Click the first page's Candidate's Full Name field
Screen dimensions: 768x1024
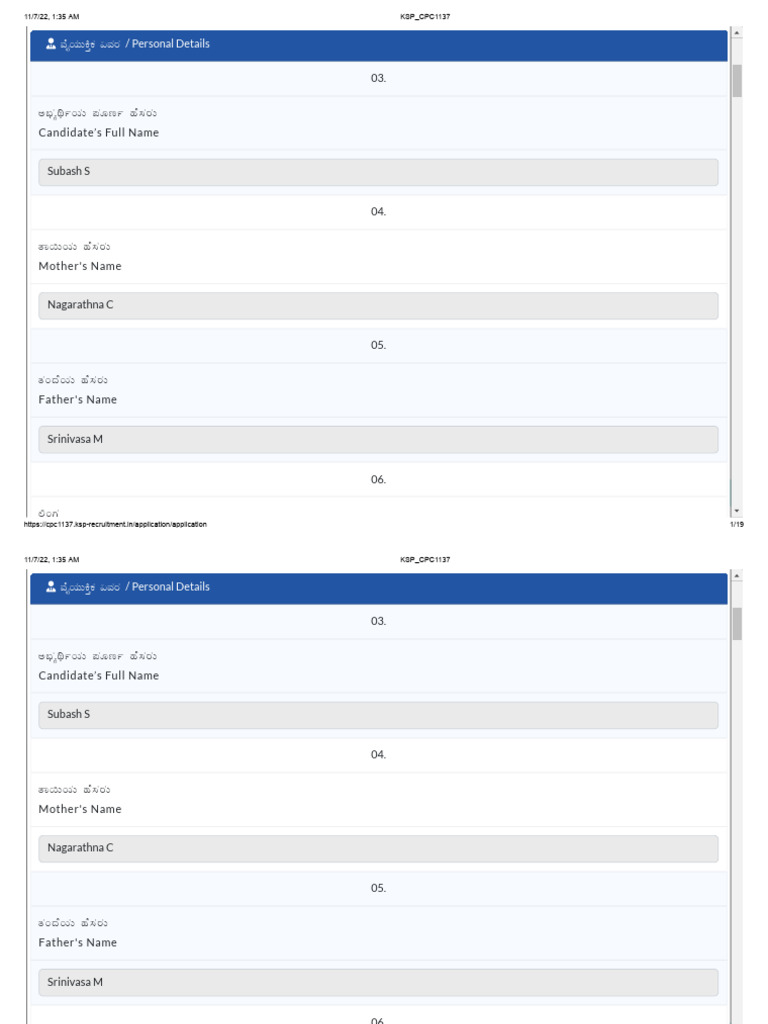point(378,172)
